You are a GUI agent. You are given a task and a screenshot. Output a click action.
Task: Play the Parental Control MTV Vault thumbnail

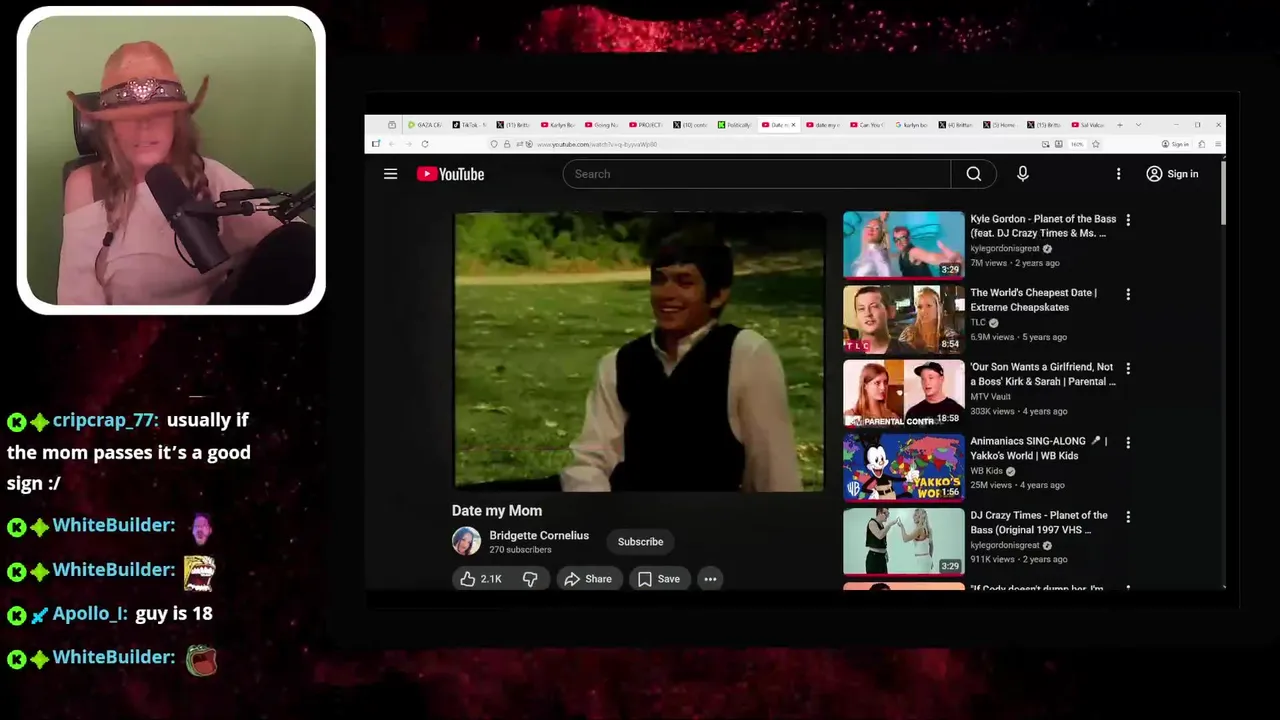point(904,393)
